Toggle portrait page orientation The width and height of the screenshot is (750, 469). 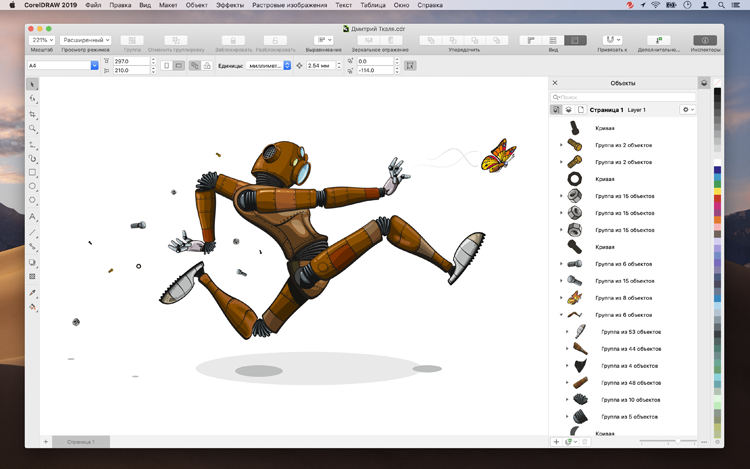click(166, 65)
